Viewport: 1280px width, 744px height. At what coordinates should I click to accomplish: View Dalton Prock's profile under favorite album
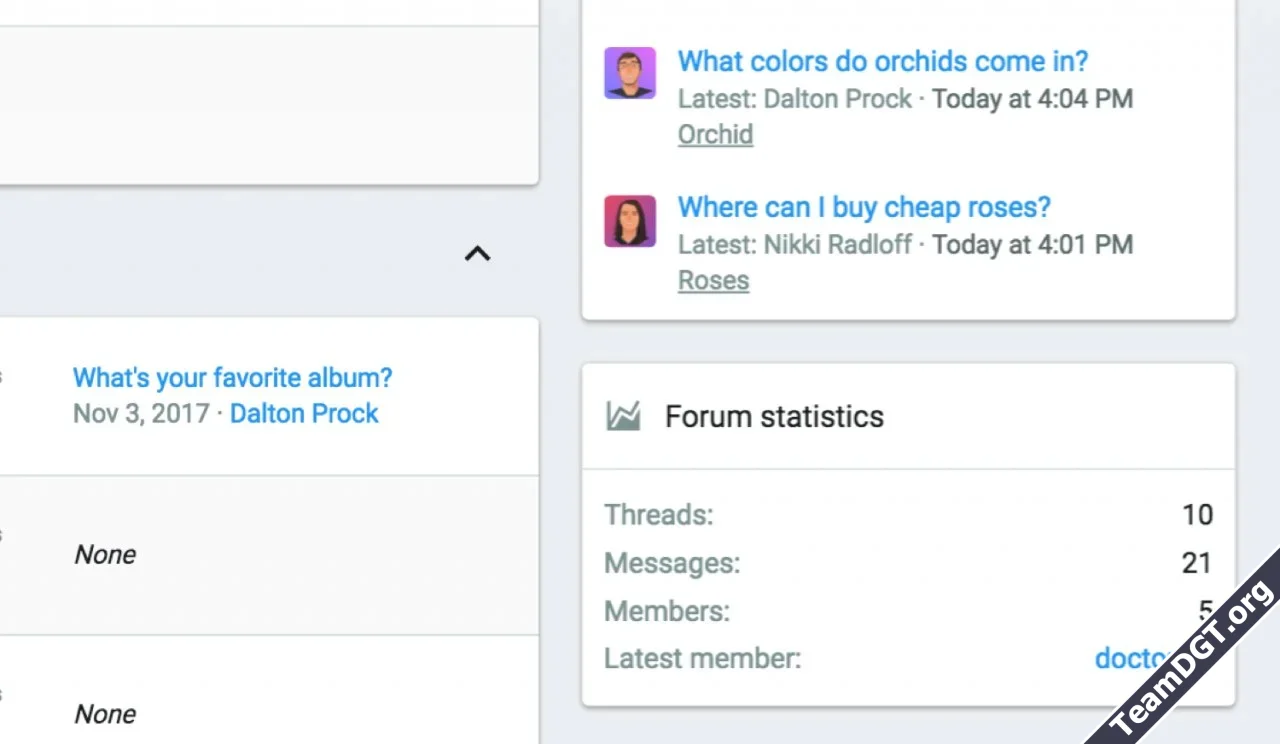(304, 413)
